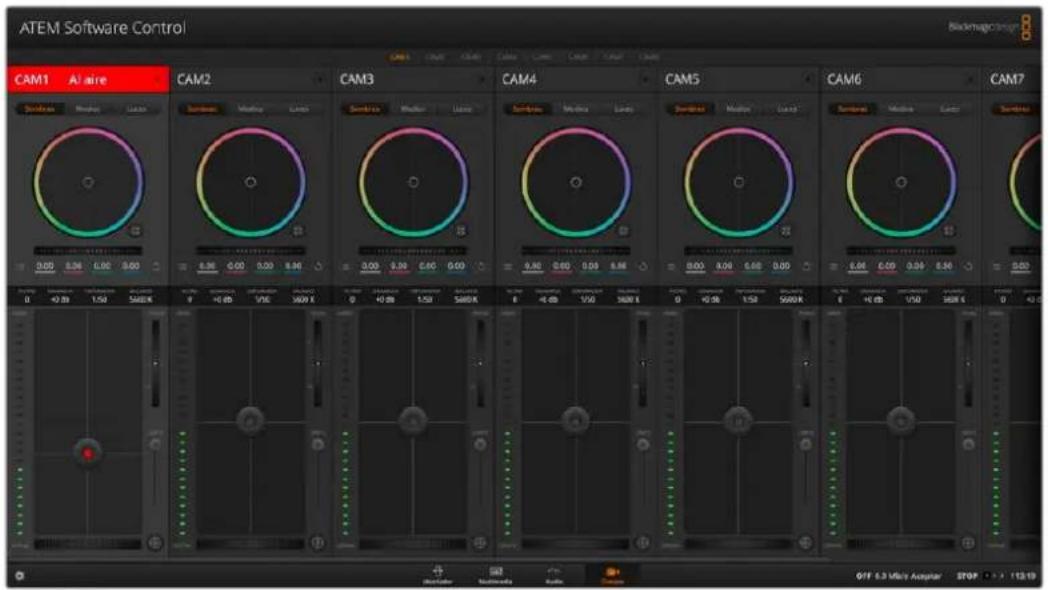Click CAM2 lines icon left of YRGB values

[182, 267]
